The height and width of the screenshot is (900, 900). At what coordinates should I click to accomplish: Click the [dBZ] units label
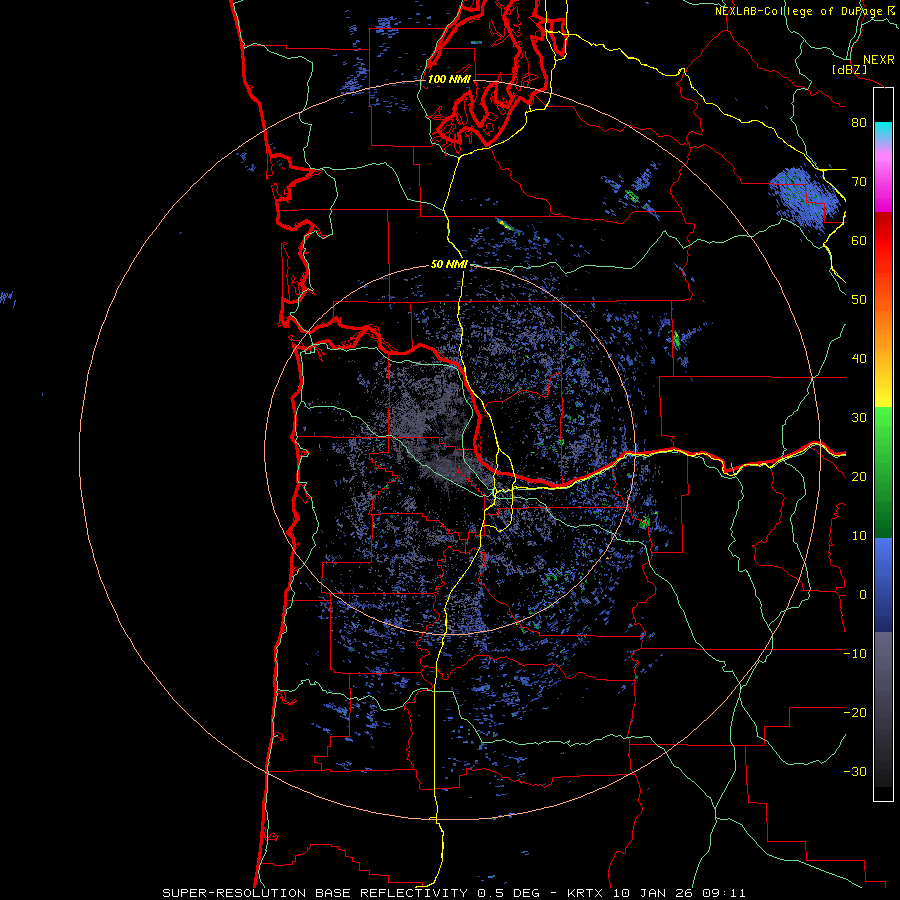(849, 69)
